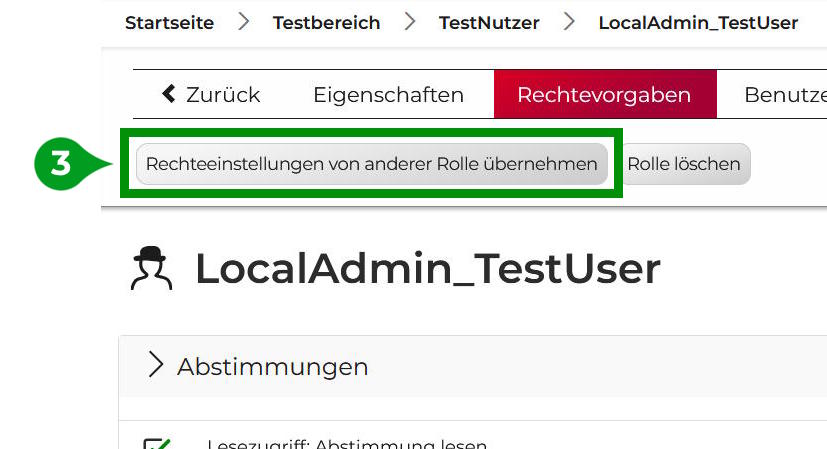Click the LocalAdmin_TestUser page heading

click(427, 269)
